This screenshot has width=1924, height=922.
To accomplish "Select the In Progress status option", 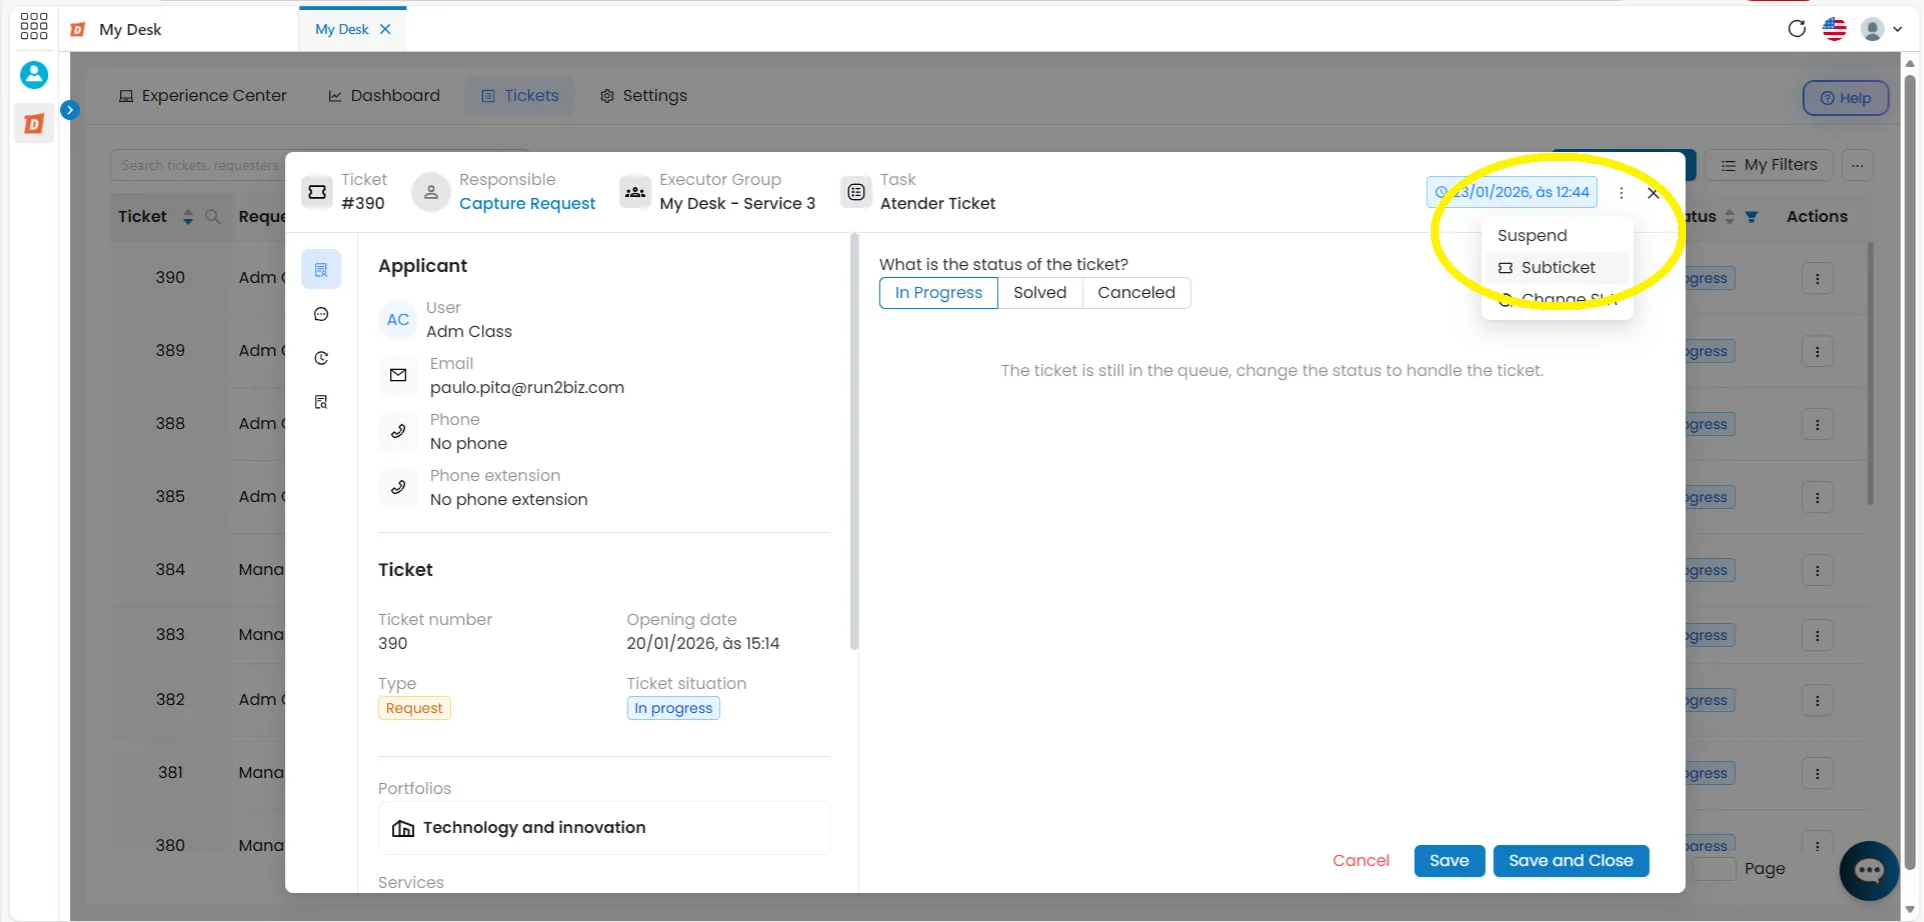I will coord(938,293).
